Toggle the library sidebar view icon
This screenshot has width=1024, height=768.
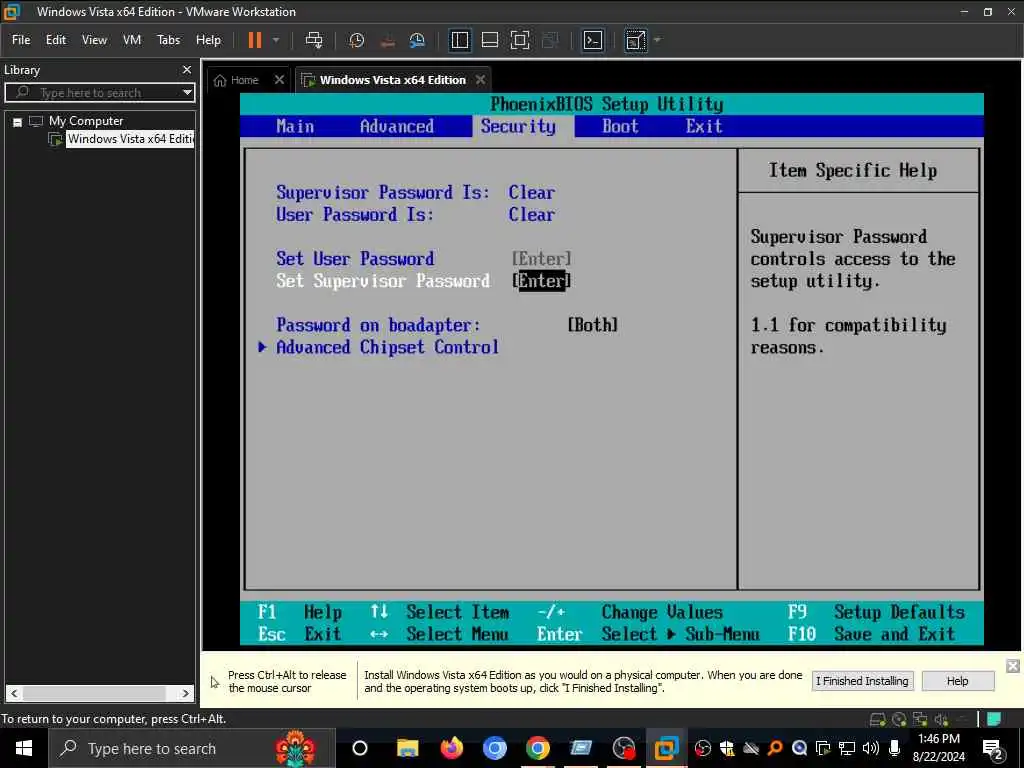coord(460,40)
